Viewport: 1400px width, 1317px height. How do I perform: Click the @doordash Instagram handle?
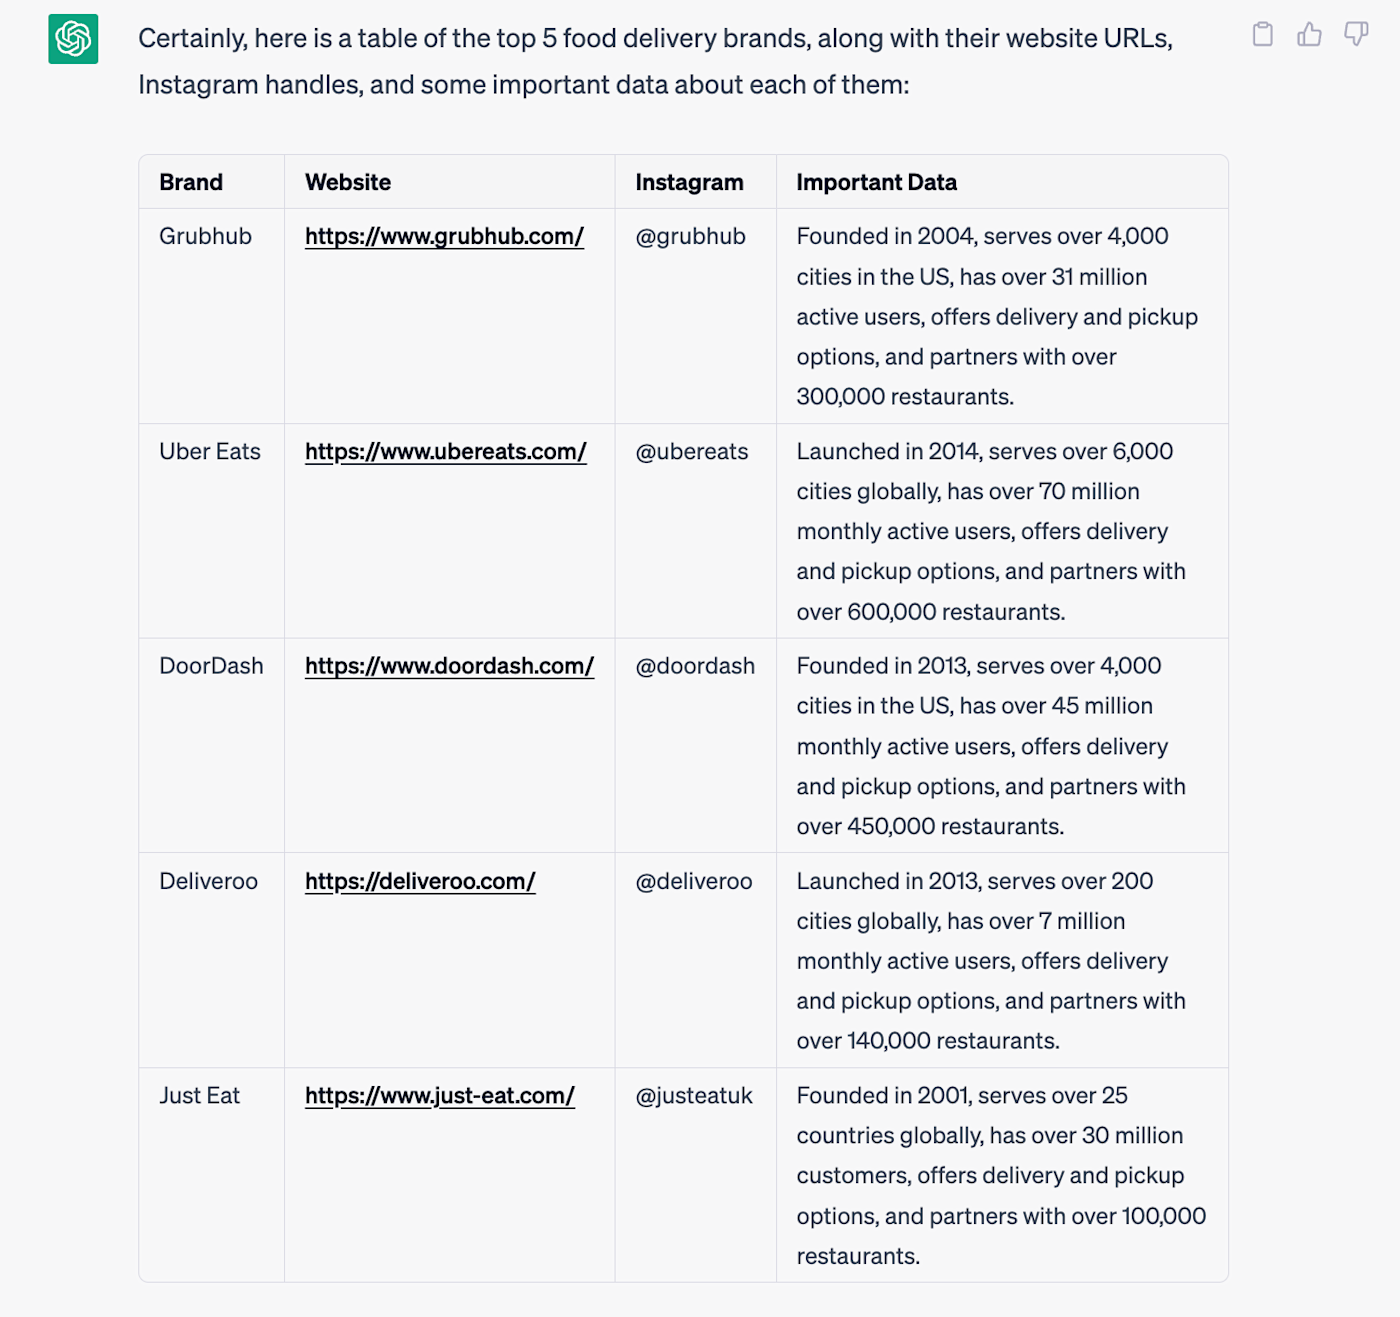coord(695,666)
